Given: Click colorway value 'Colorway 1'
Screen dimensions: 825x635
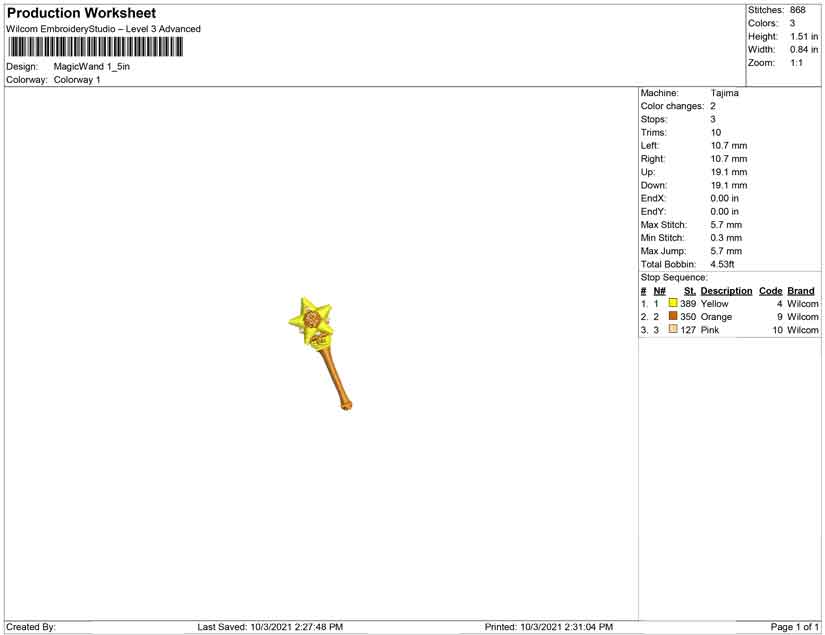Looking at the screenshot, I should [77, 80].
